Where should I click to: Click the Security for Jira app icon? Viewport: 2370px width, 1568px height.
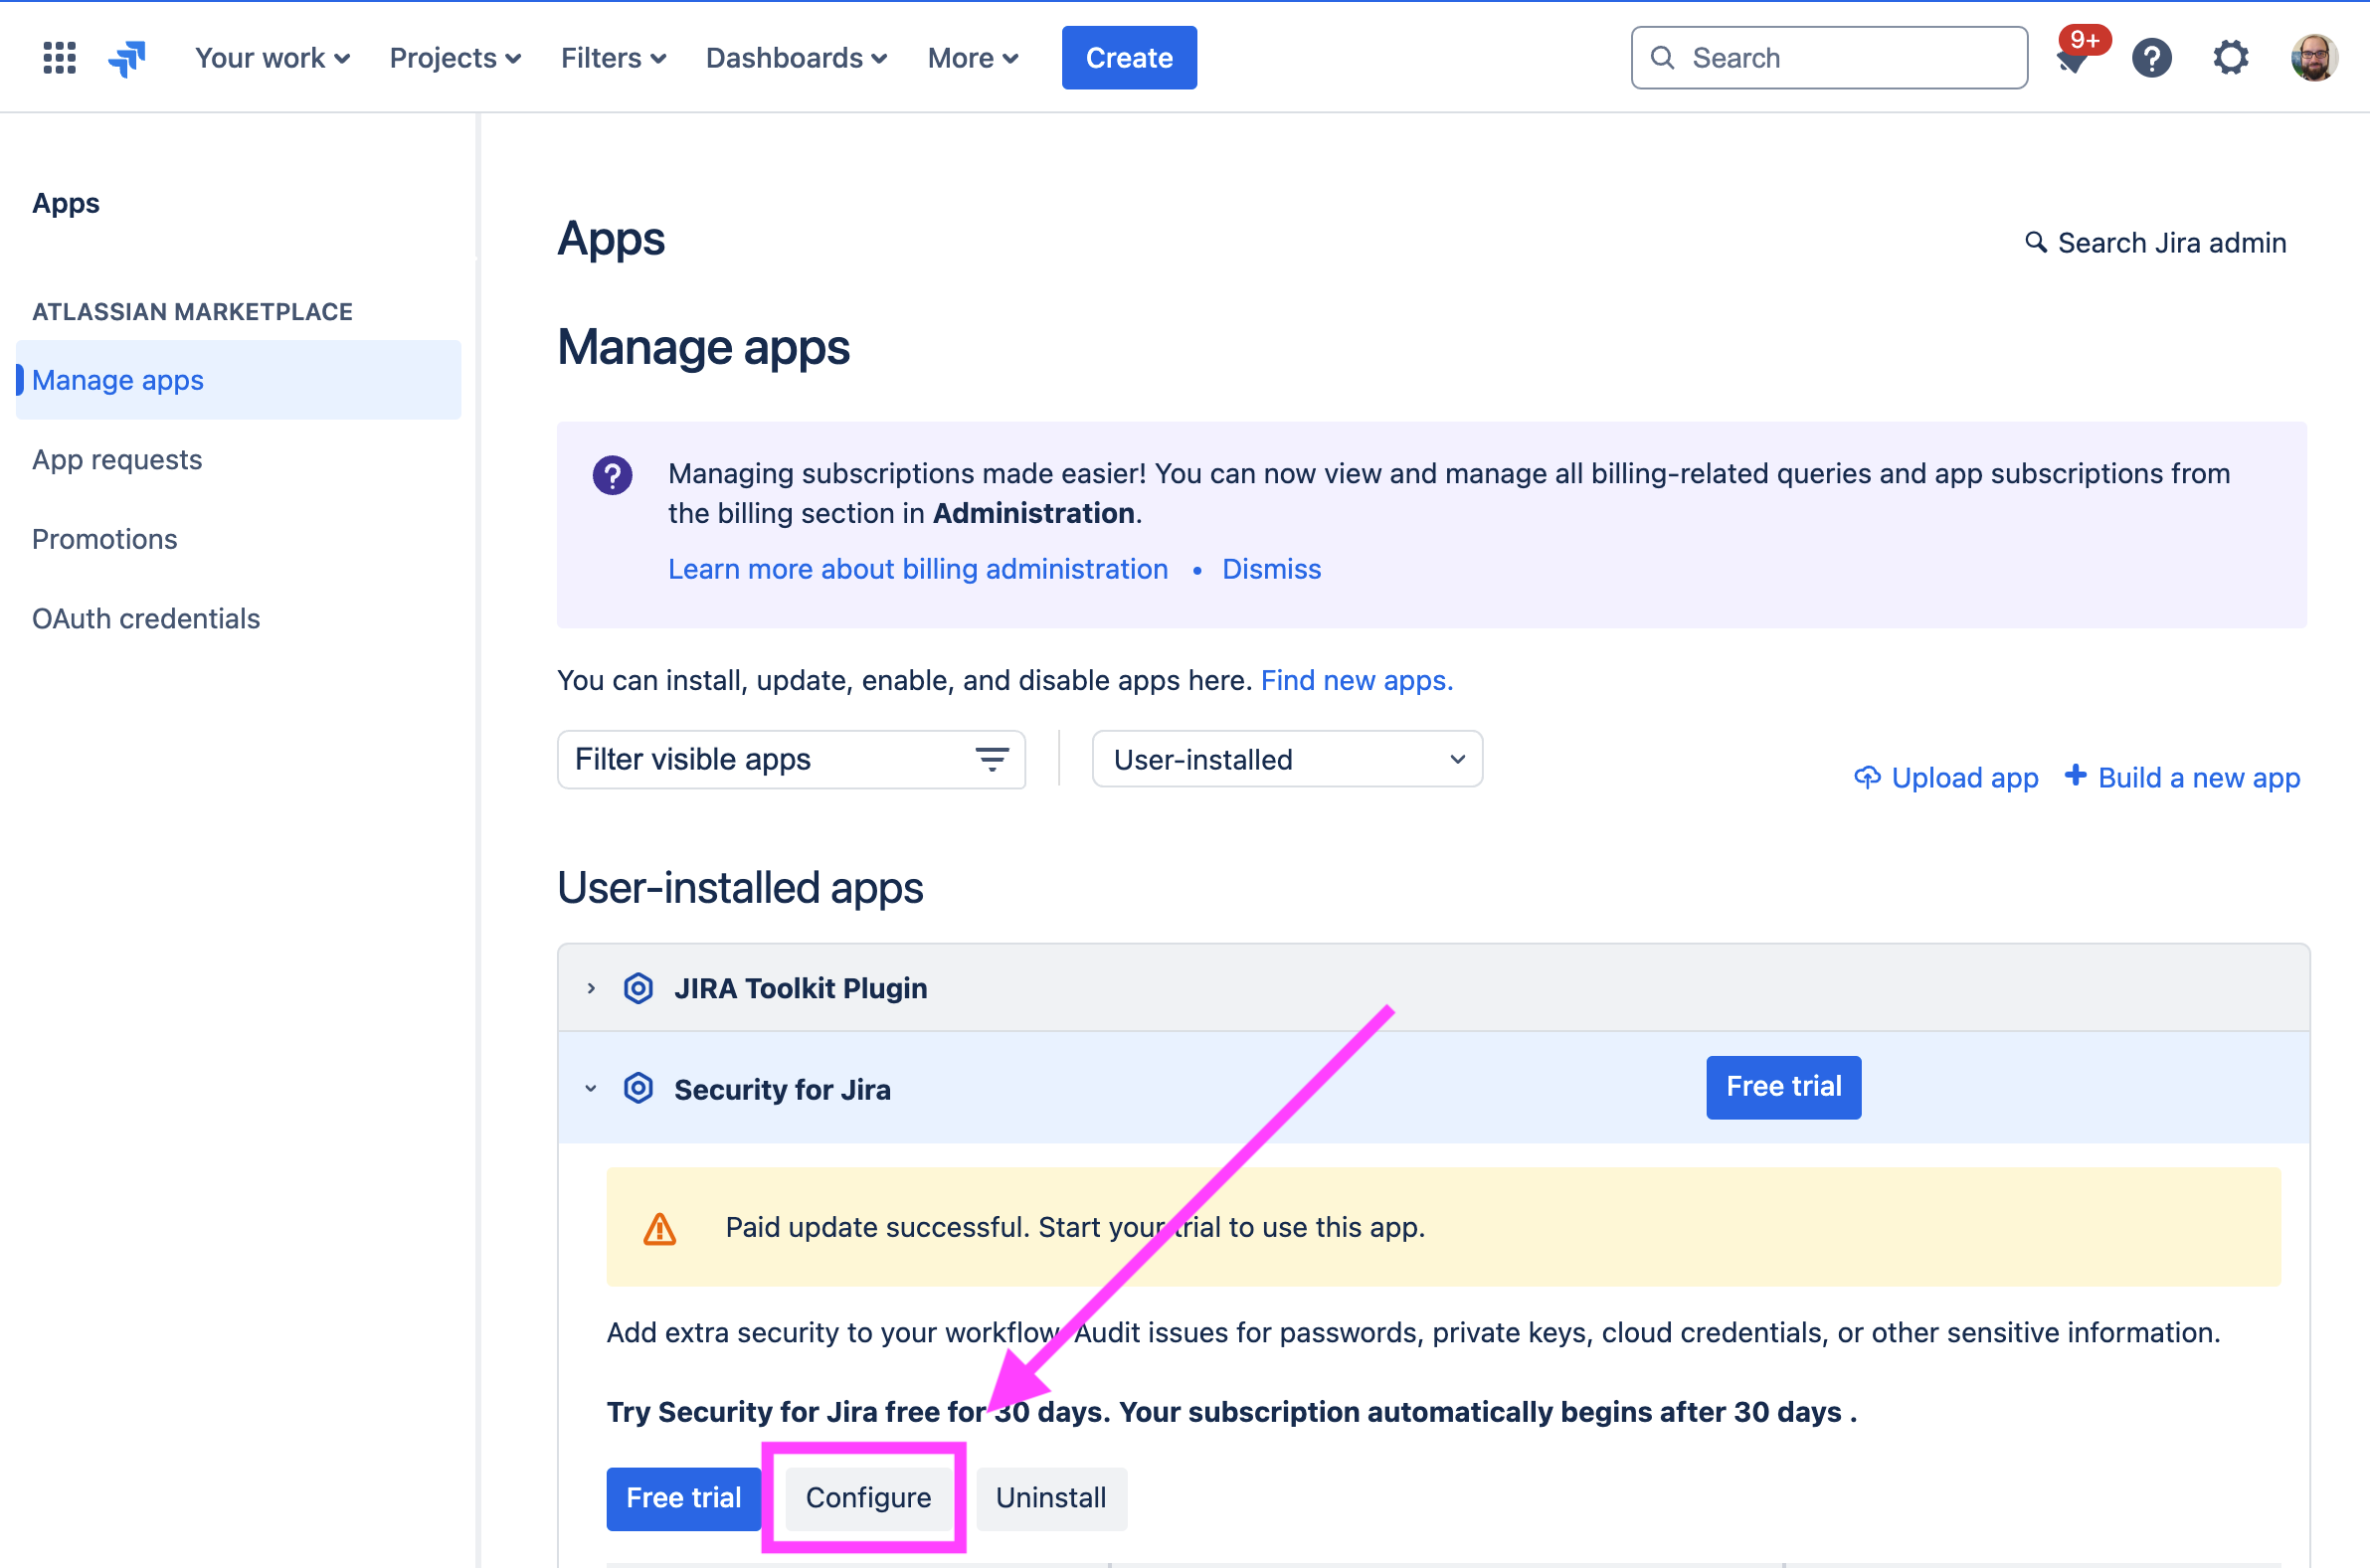pyautogui.click(x=638, y=1088)
